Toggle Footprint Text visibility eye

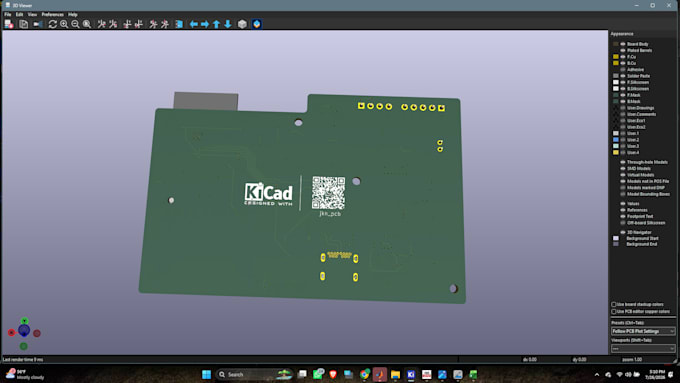pyautogui.click(x=623, y=216)
